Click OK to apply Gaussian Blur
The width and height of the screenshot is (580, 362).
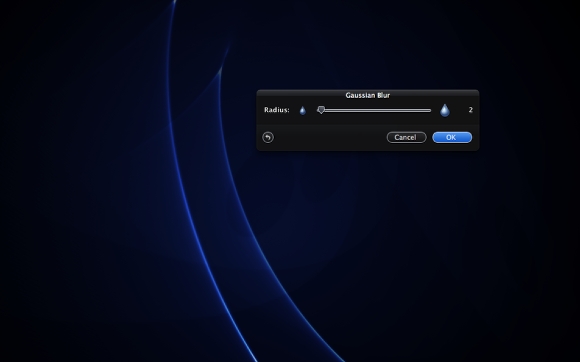[x=452, y=138]
